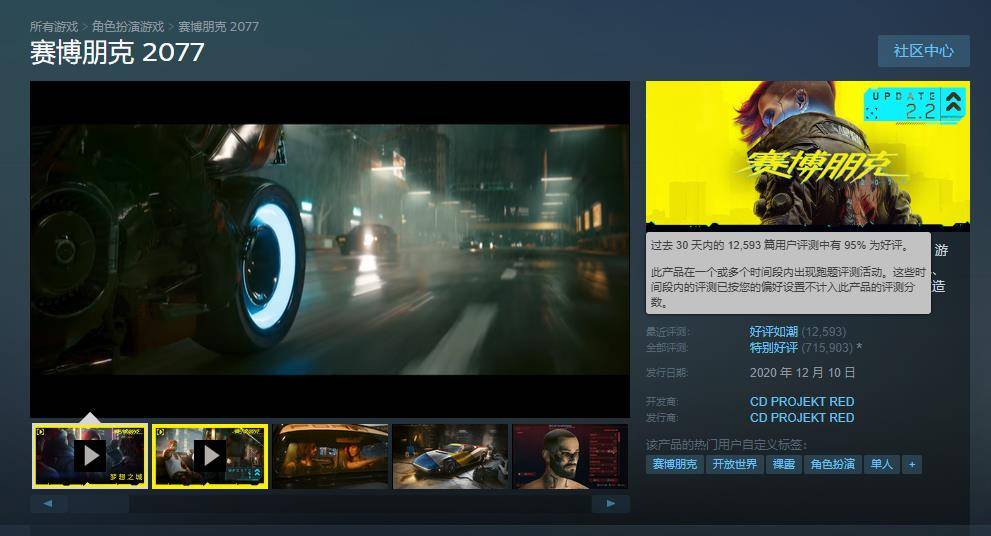Image resolution: width=991 pixels, height=536 pixels.
Task: Open the 好评如潮 recent reviews link
Action: point(774,331)
